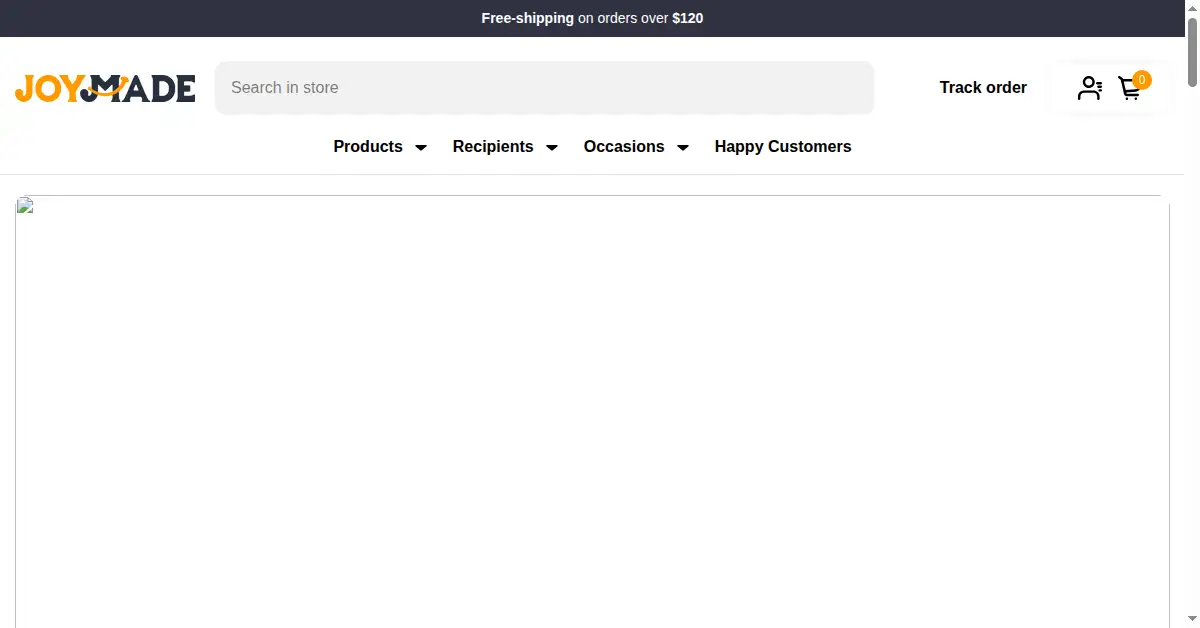This screenshot has width=1200, height=628.
Task: Click the Track order link
Action: (x=983, y=88)
